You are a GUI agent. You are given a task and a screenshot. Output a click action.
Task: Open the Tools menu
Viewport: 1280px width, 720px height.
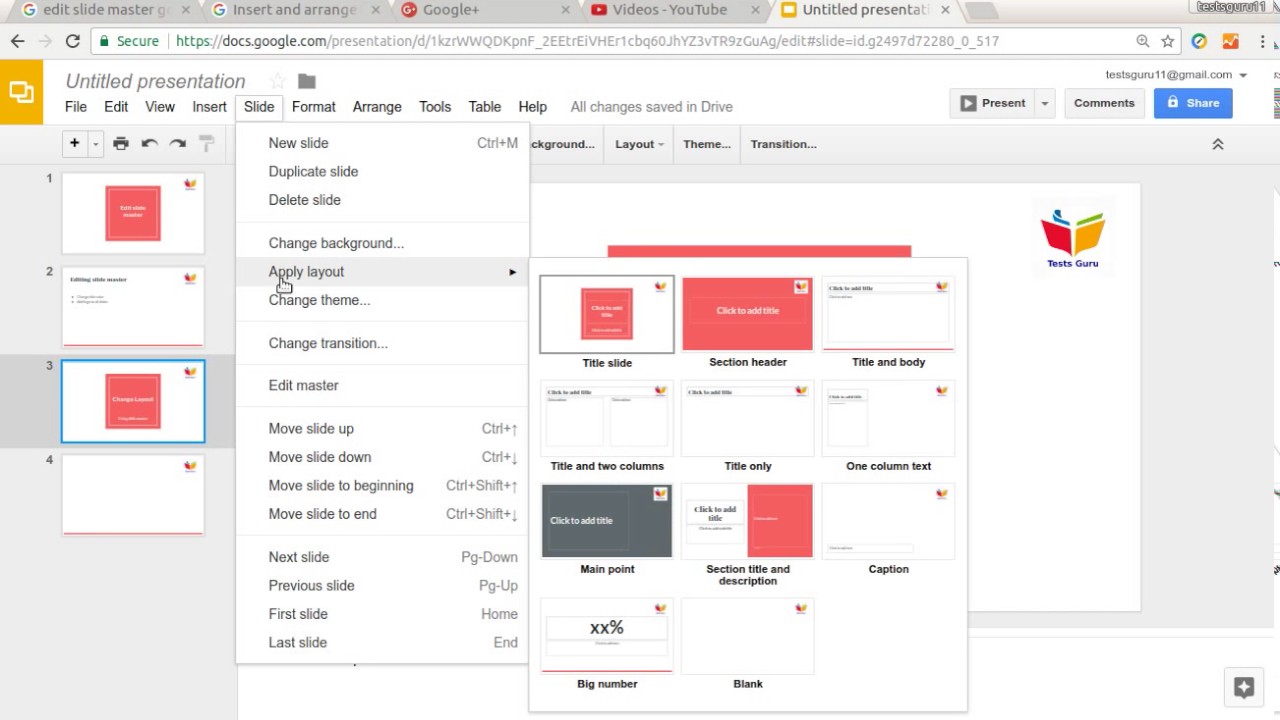435,107
